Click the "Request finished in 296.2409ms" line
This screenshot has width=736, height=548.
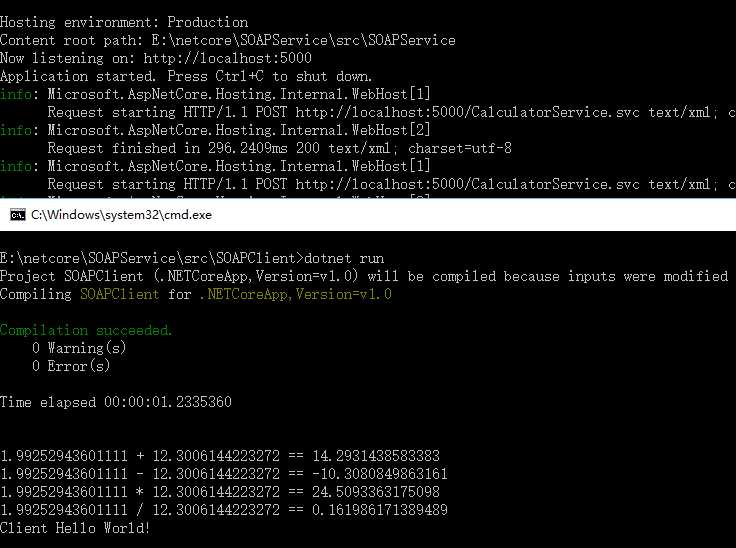pos(279,148)
